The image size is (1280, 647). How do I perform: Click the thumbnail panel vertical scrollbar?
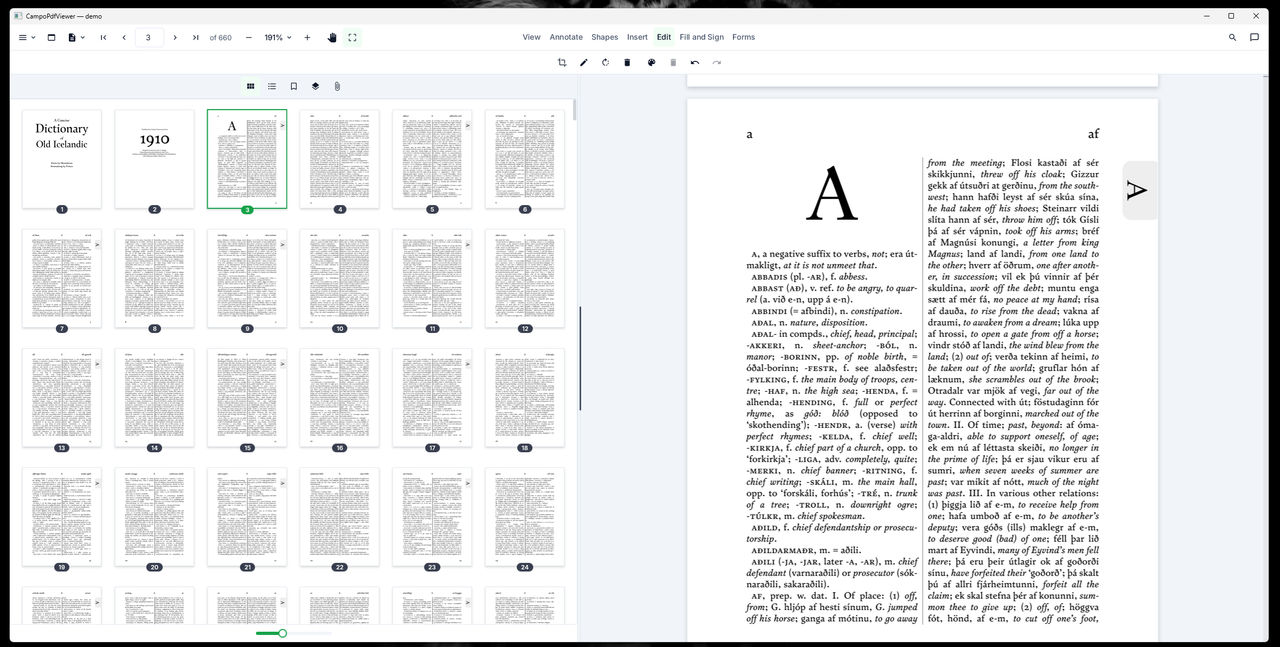pyautogui.click(x=574, y=111)
